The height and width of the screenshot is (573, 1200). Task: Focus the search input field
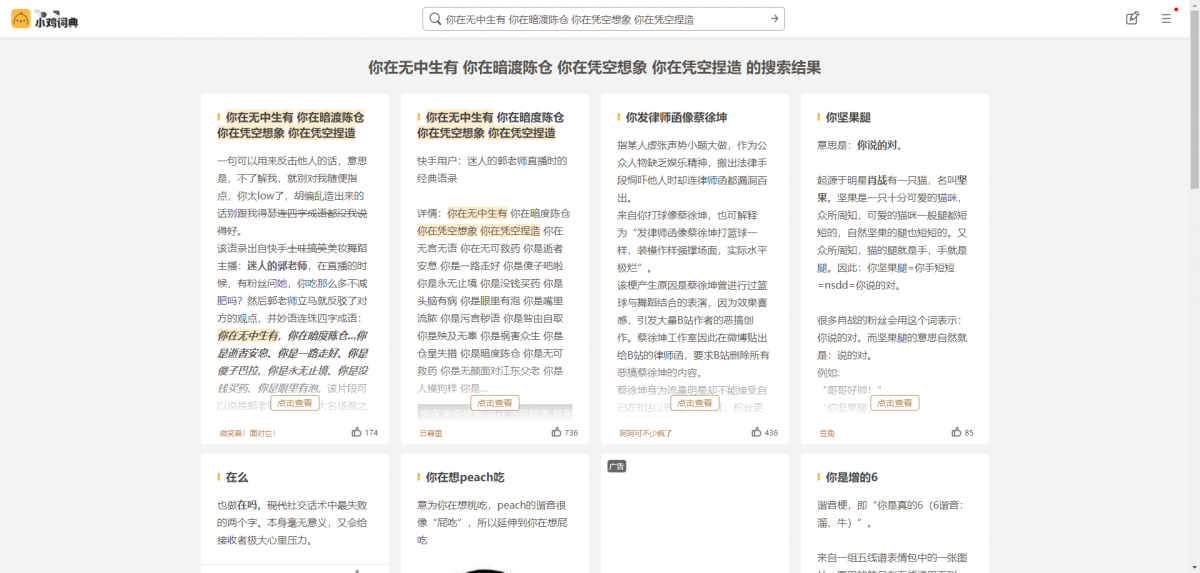(x=603, y=19)
